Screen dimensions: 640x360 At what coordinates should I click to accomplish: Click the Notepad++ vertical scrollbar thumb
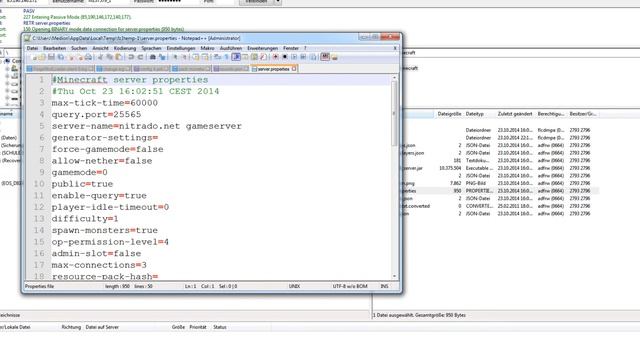click(x=394, y=113)
